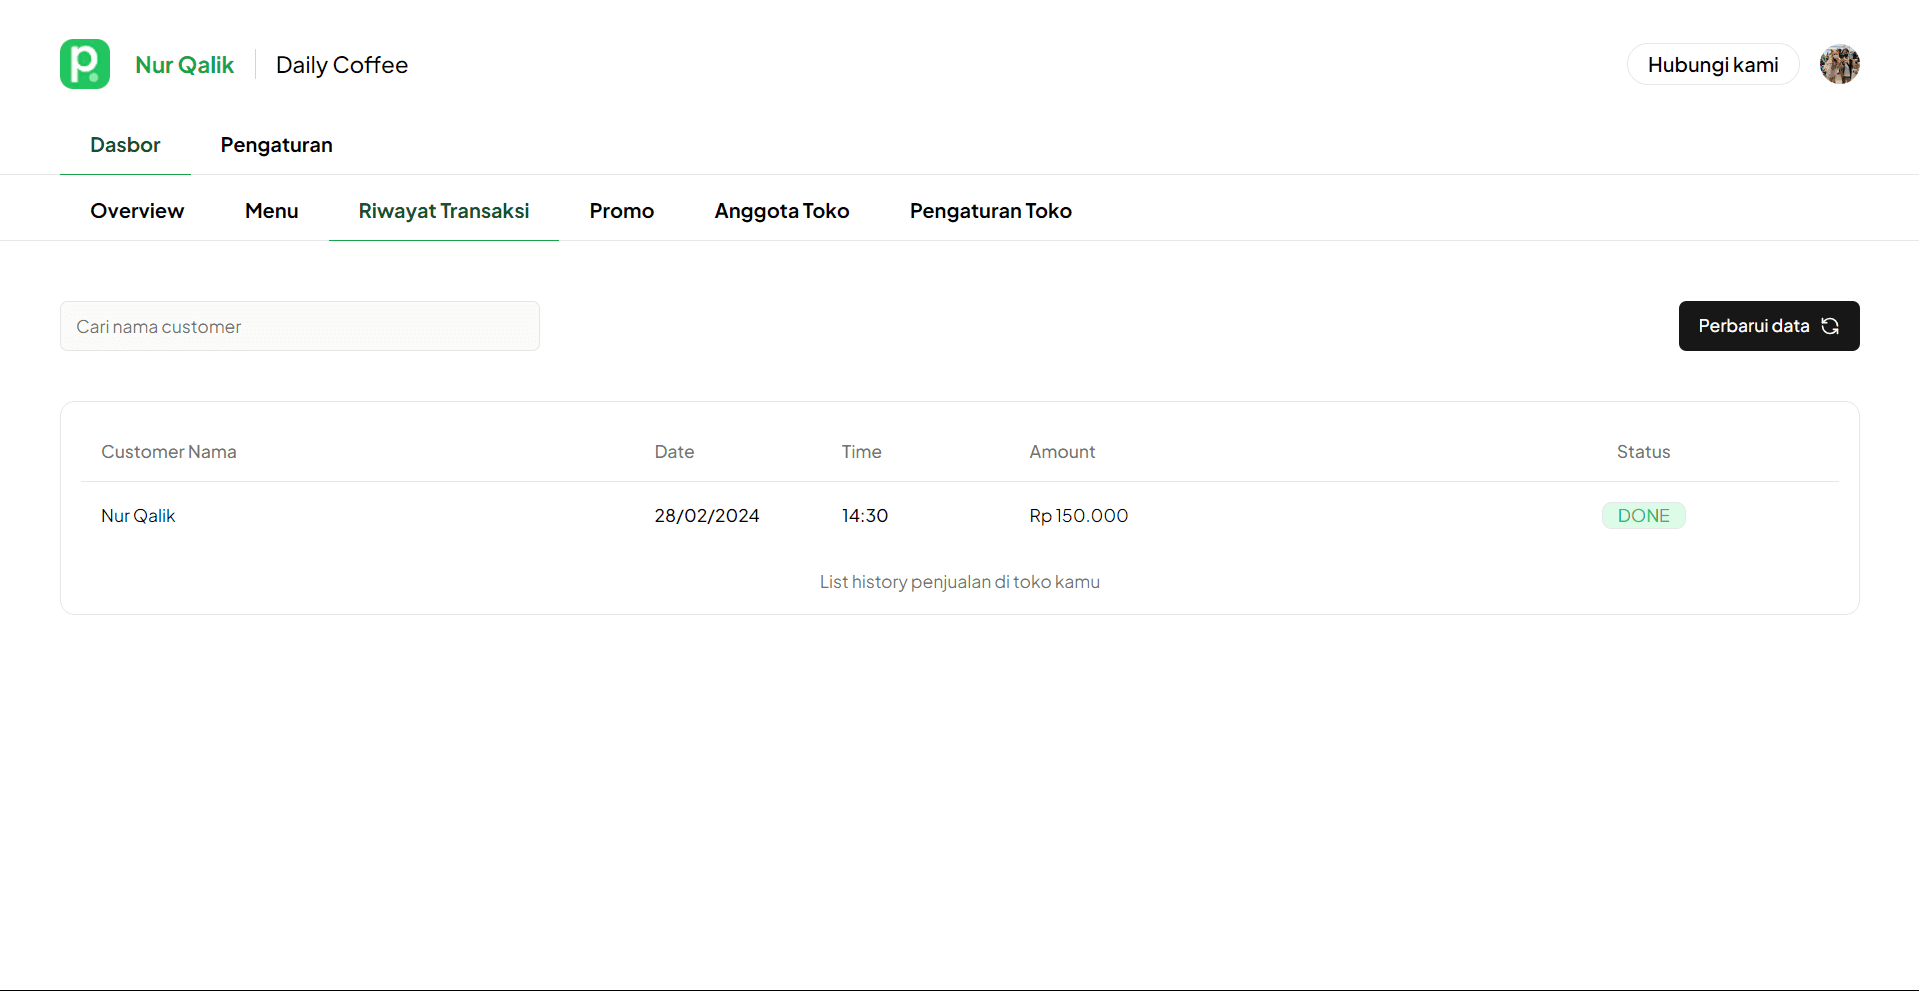Select the Menu sub-tab
Viewport: 1919px width, 991px height.
point(271,211)
